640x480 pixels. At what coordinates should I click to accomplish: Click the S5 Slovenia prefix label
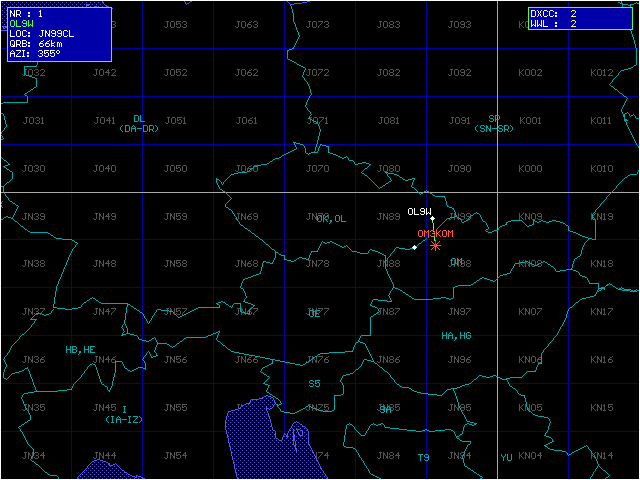pos(314,383)
